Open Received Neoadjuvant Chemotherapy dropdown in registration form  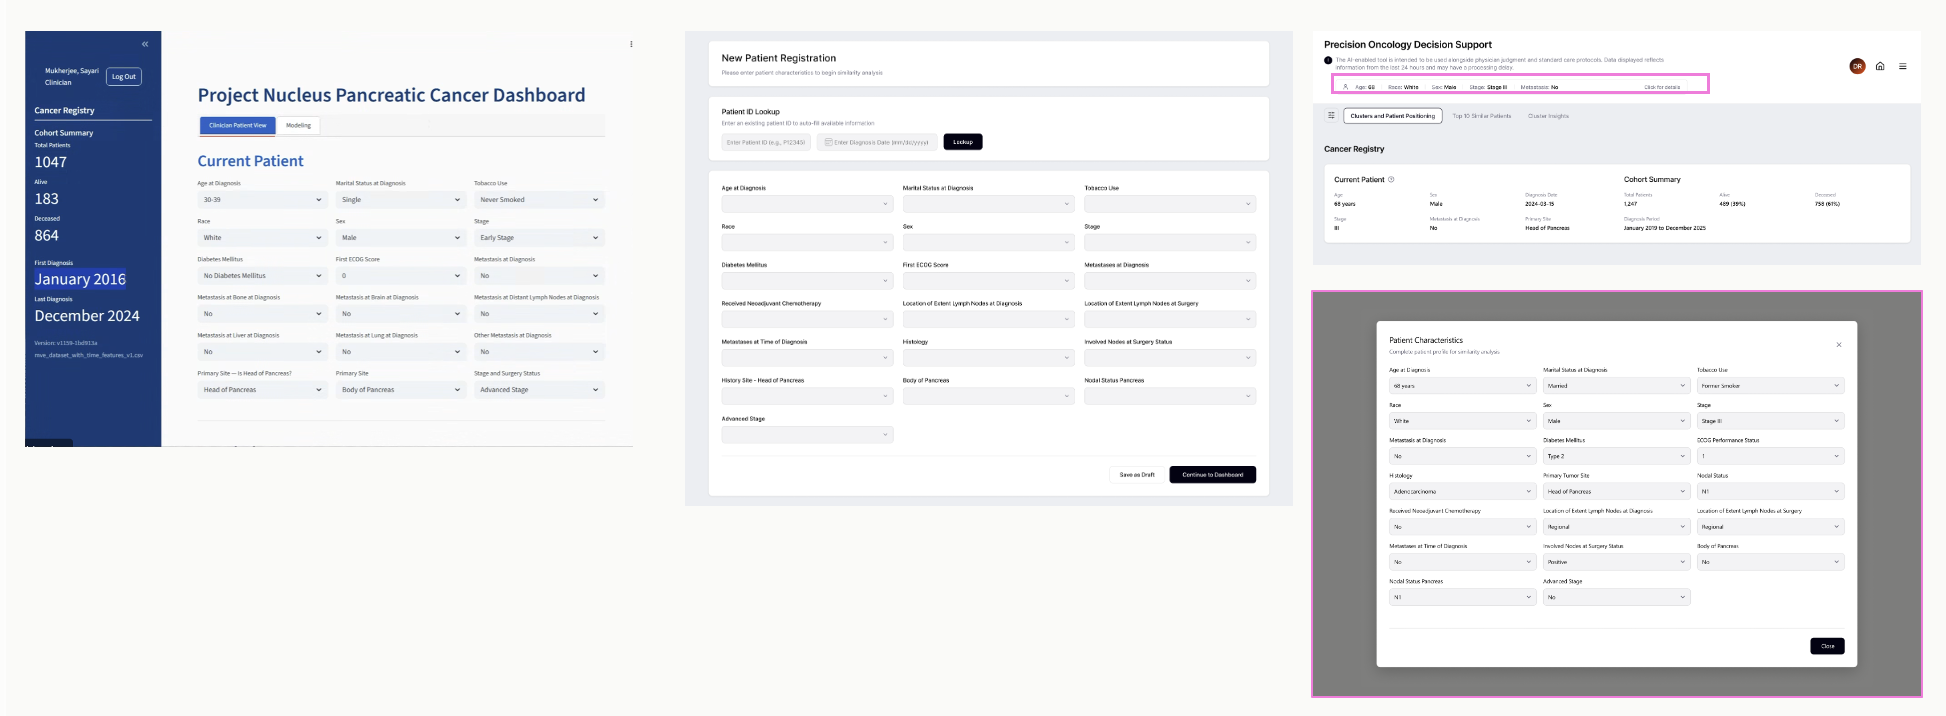[807, 319]
